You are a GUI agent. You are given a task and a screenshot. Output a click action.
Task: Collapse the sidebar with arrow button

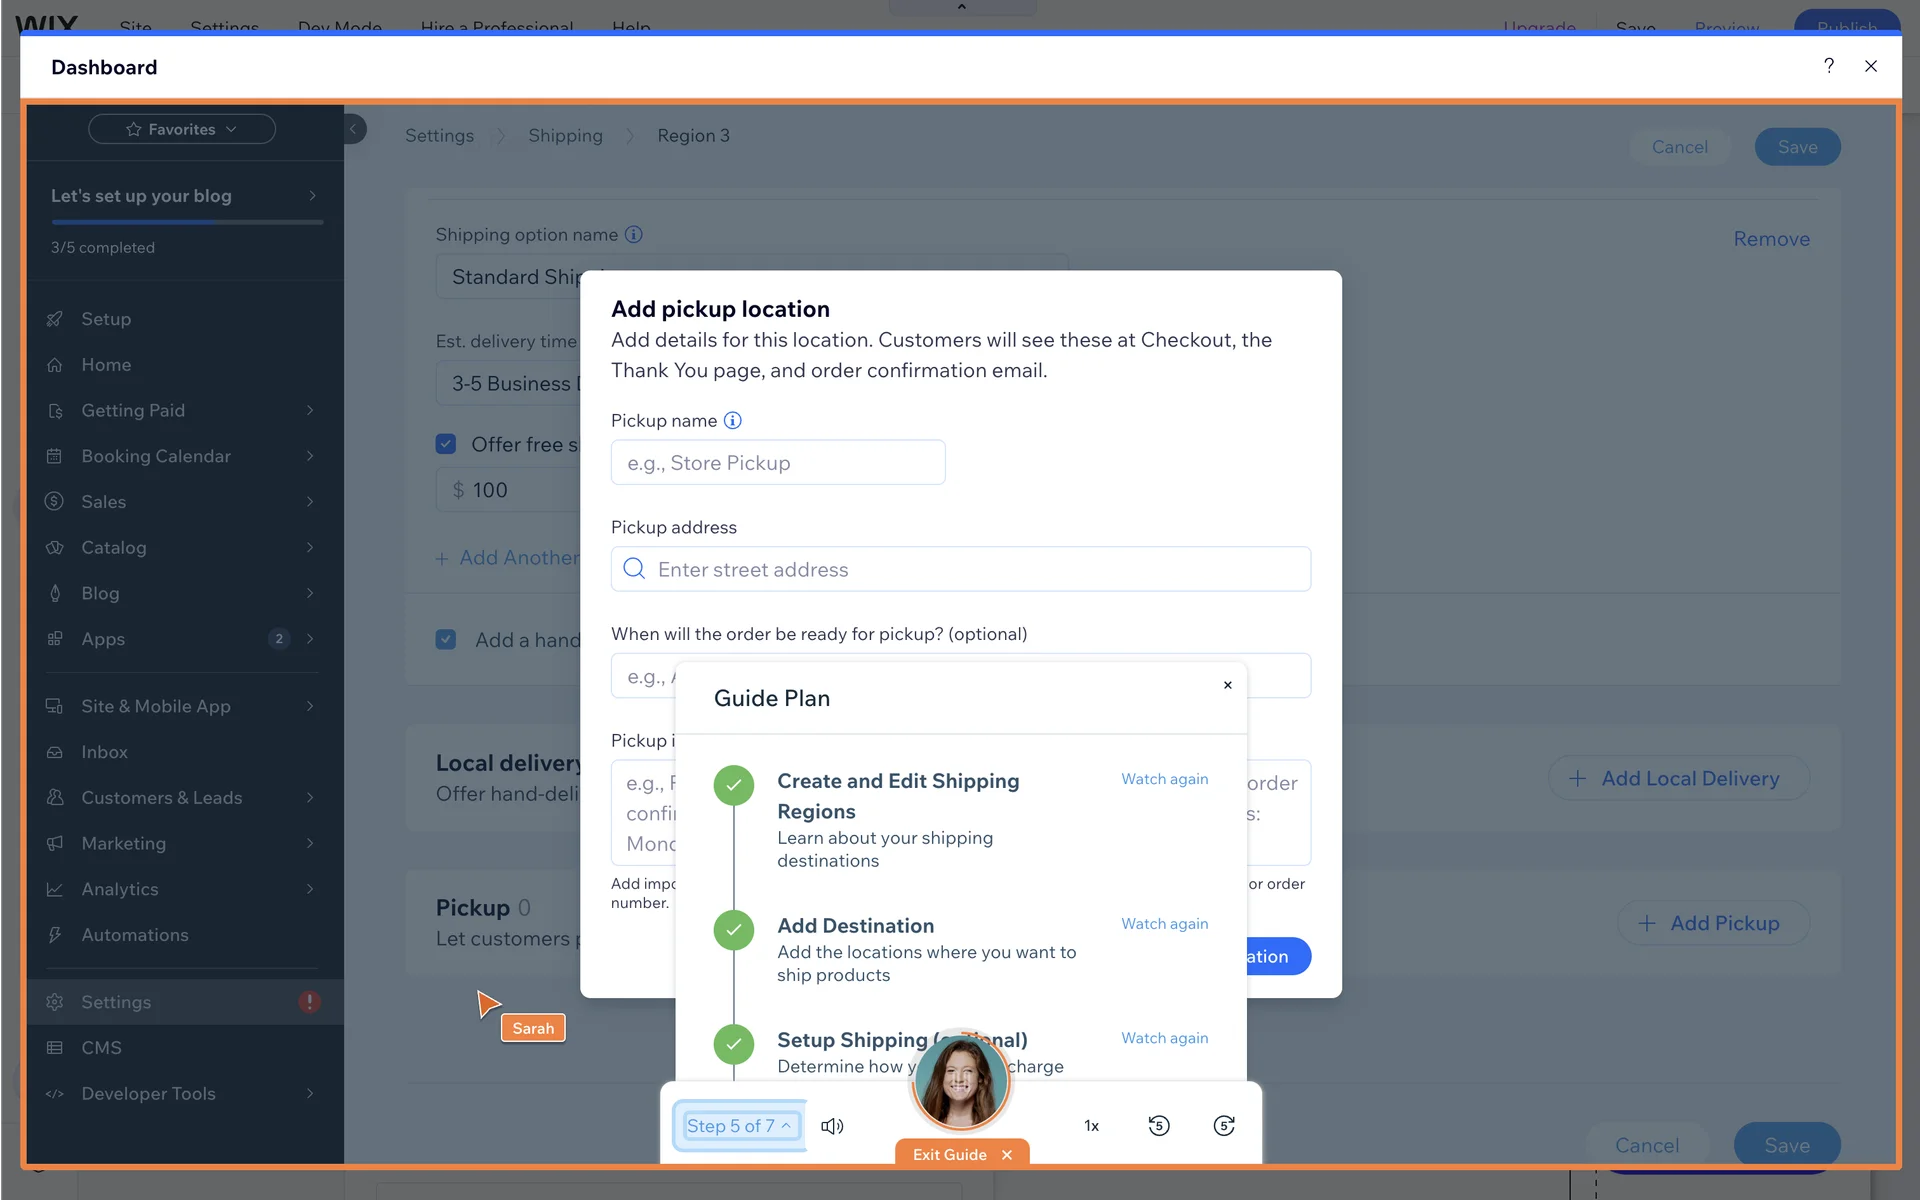pyautogui.click(x=353, y=129)
